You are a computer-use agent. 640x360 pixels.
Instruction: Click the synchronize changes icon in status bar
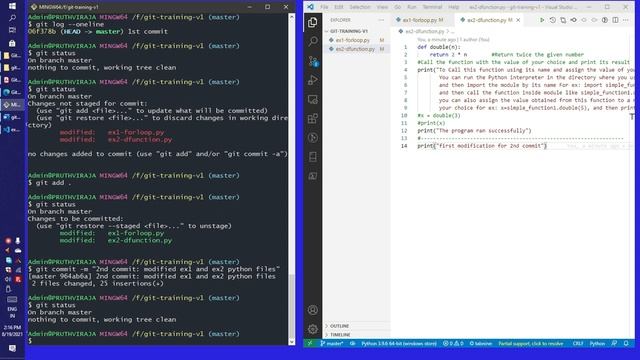coord(352,344)
